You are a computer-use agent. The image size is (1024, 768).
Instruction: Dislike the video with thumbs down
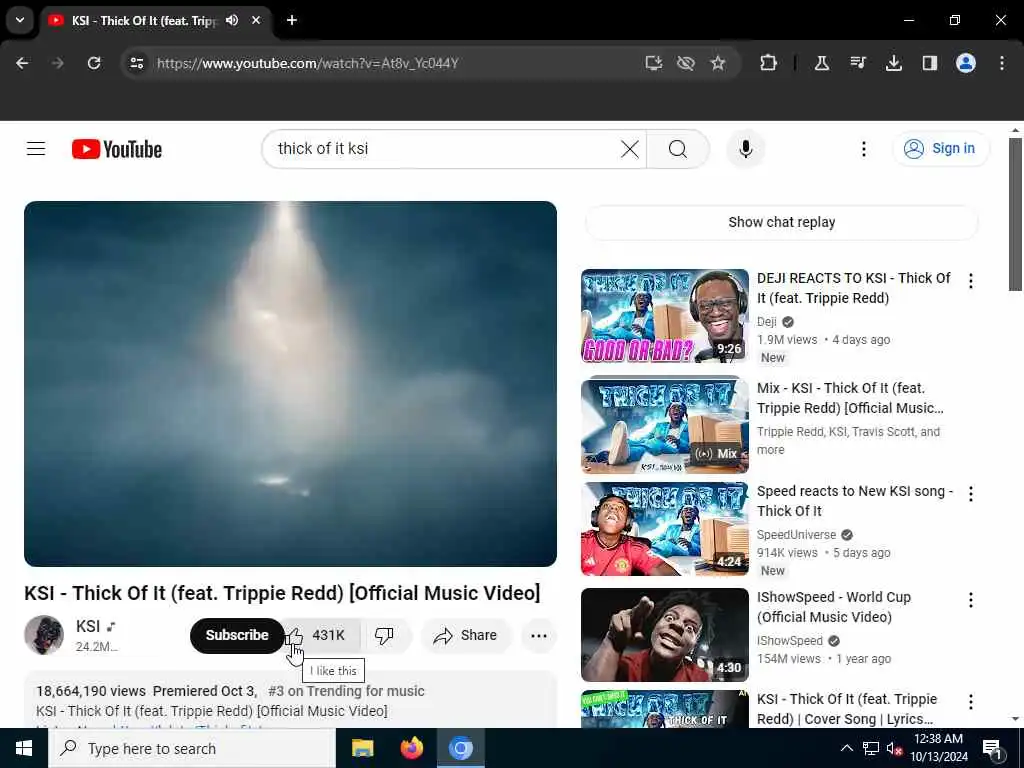click(x=385, y=635)
